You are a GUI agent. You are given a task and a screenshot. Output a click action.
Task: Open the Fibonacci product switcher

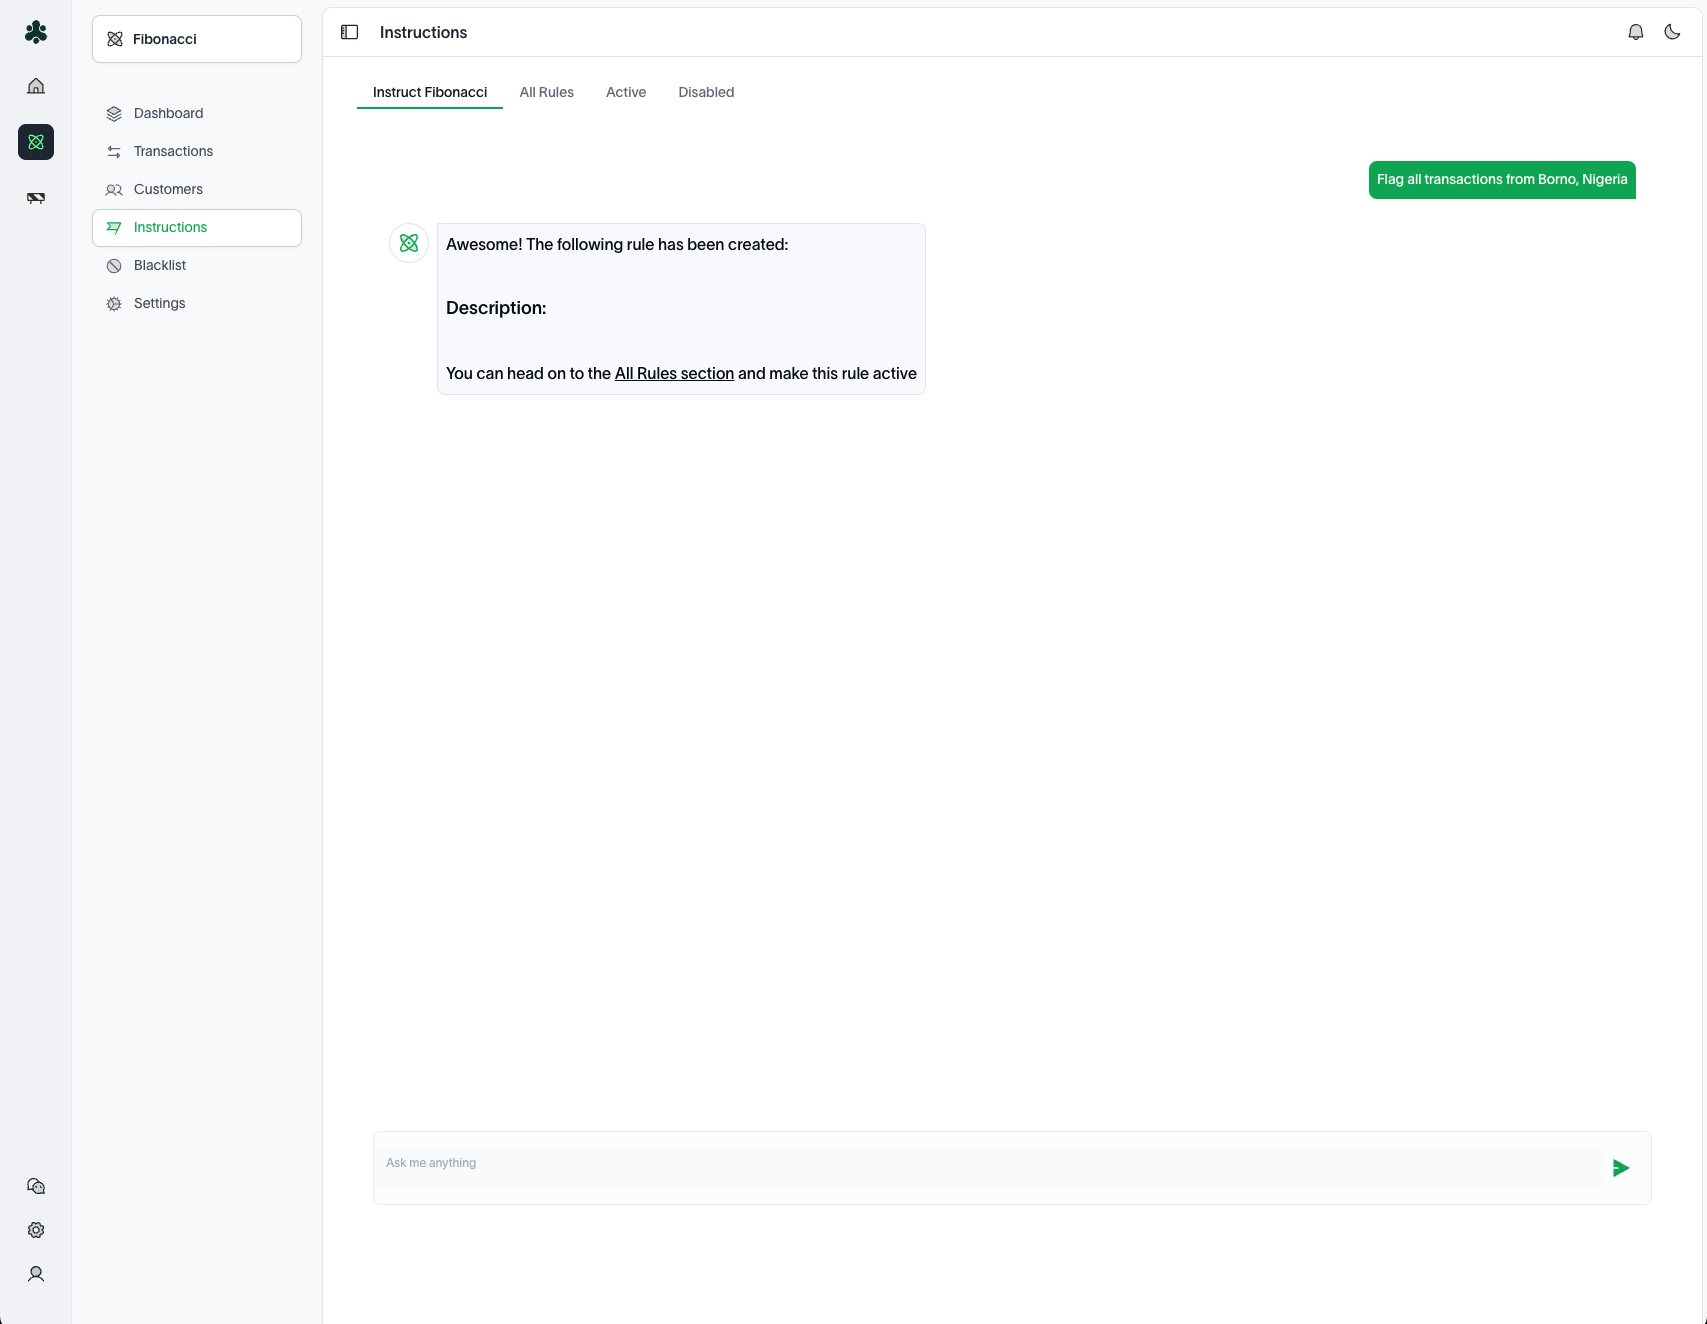point(197,39)
